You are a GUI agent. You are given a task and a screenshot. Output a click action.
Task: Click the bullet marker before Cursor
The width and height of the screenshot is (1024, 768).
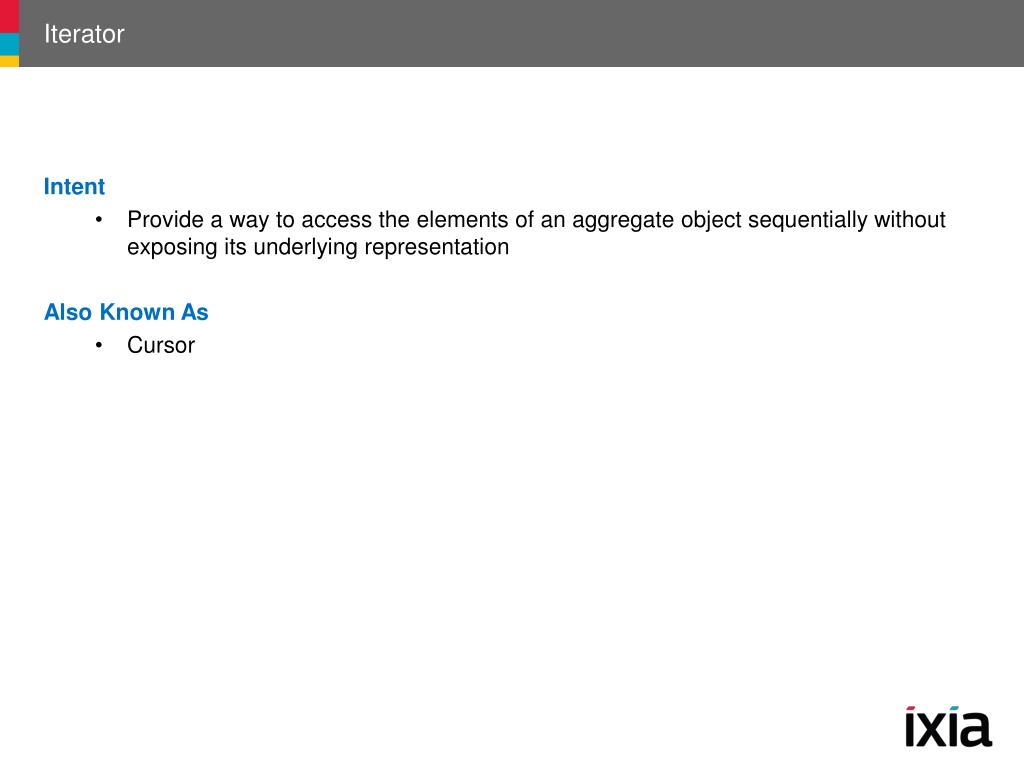pos(99,345)
